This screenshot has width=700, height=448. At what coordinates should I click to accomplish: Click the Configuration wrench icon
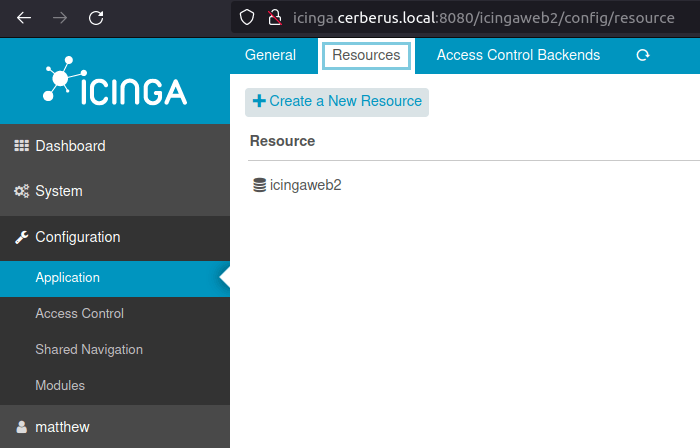[x=21, y=237]
